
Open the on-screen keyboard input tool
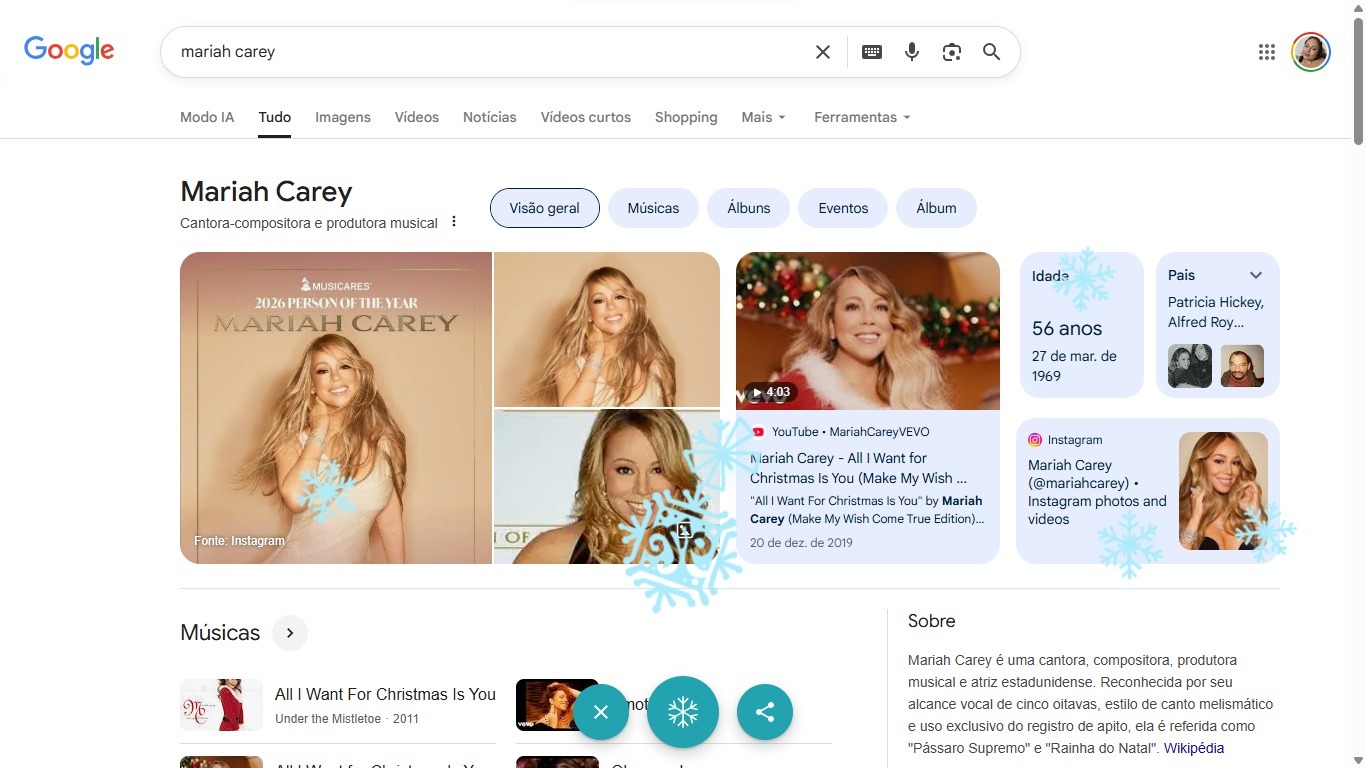[872, 52]
